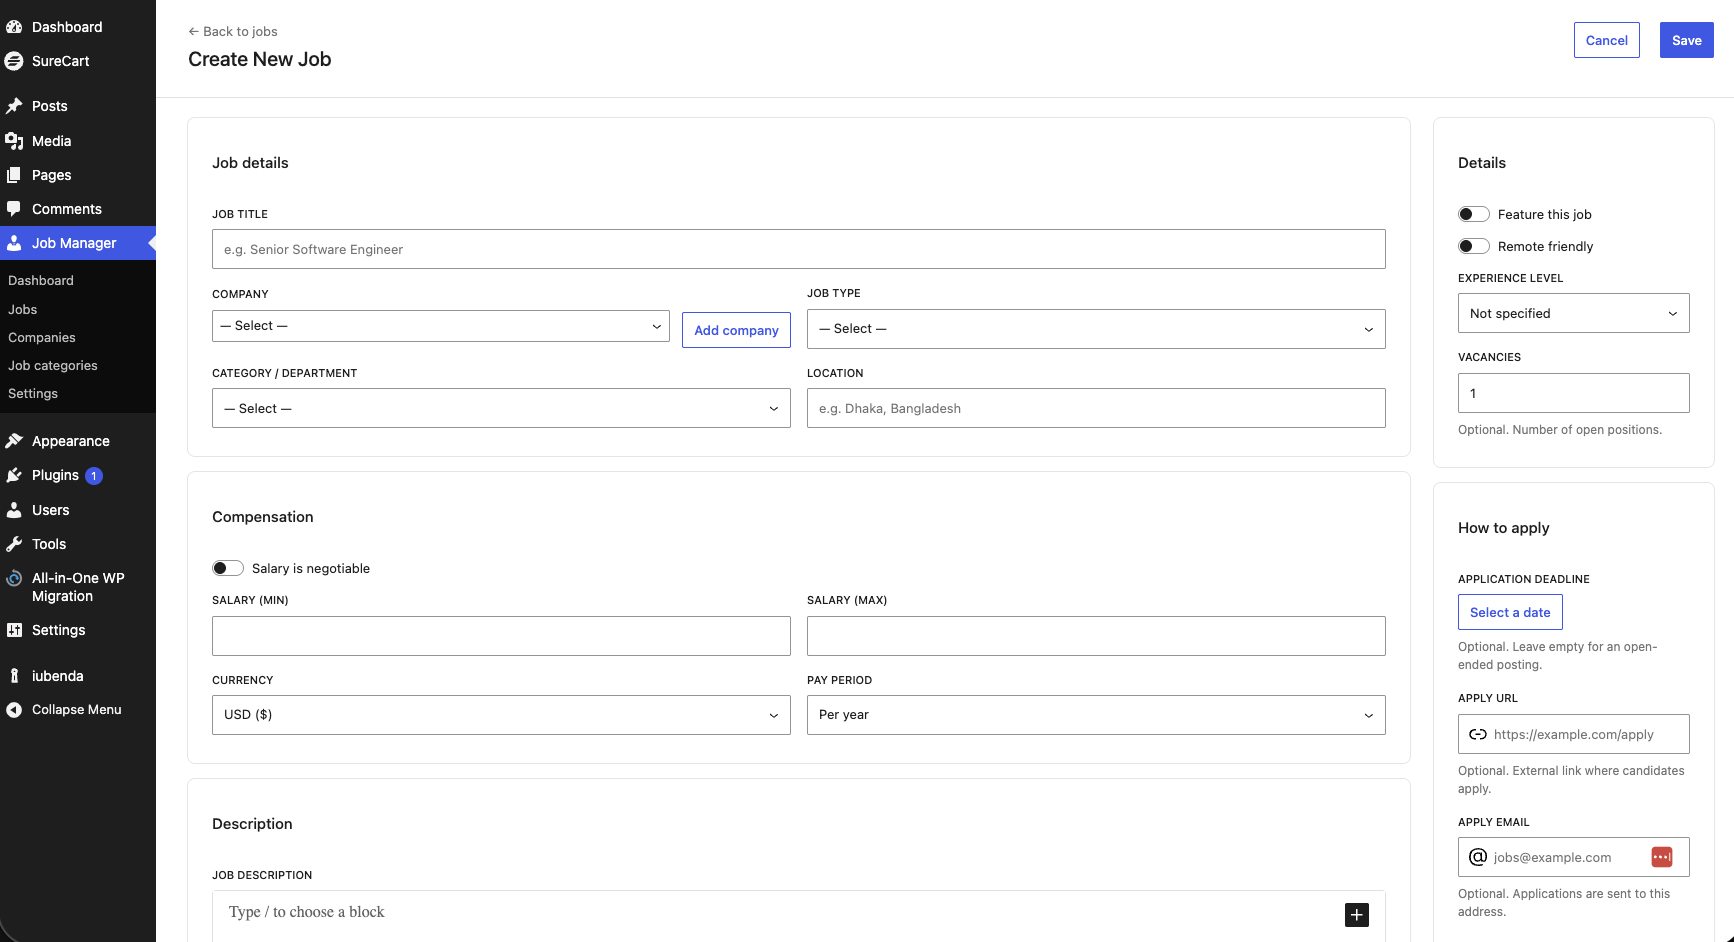1734x942 pixels.
Task: Click the Plugins plug icon
Action: [14, 475]
